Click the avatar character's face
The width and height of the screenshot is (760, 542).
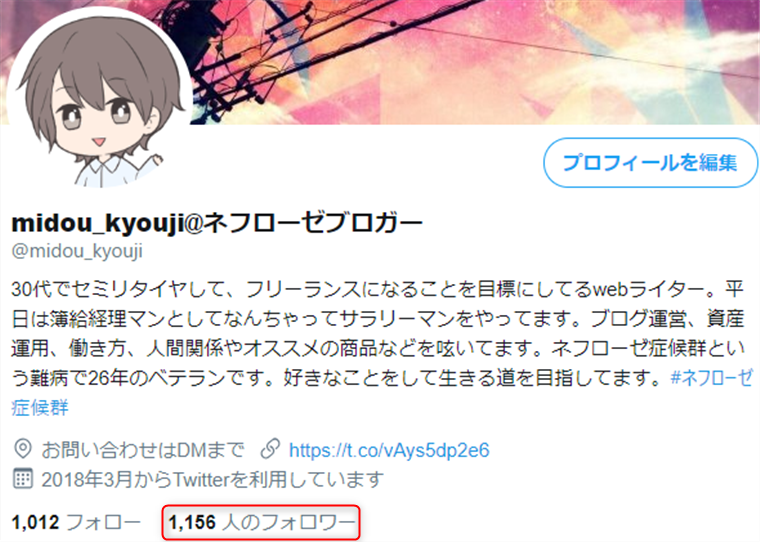click(x=99, y=121)
